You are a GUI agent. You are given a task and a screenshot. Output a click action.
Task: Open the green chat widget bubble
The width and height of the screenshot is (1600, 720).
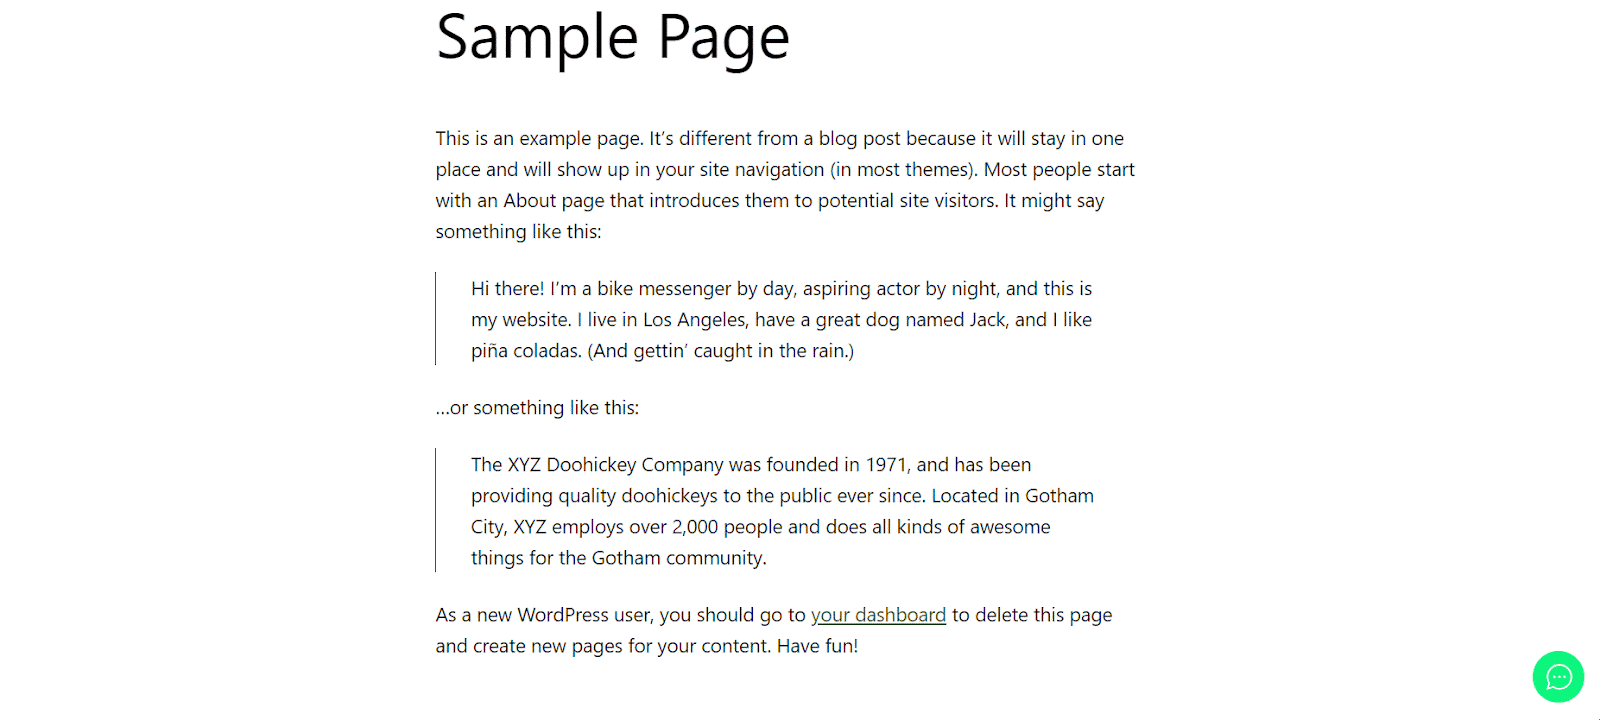[1558, 677]
